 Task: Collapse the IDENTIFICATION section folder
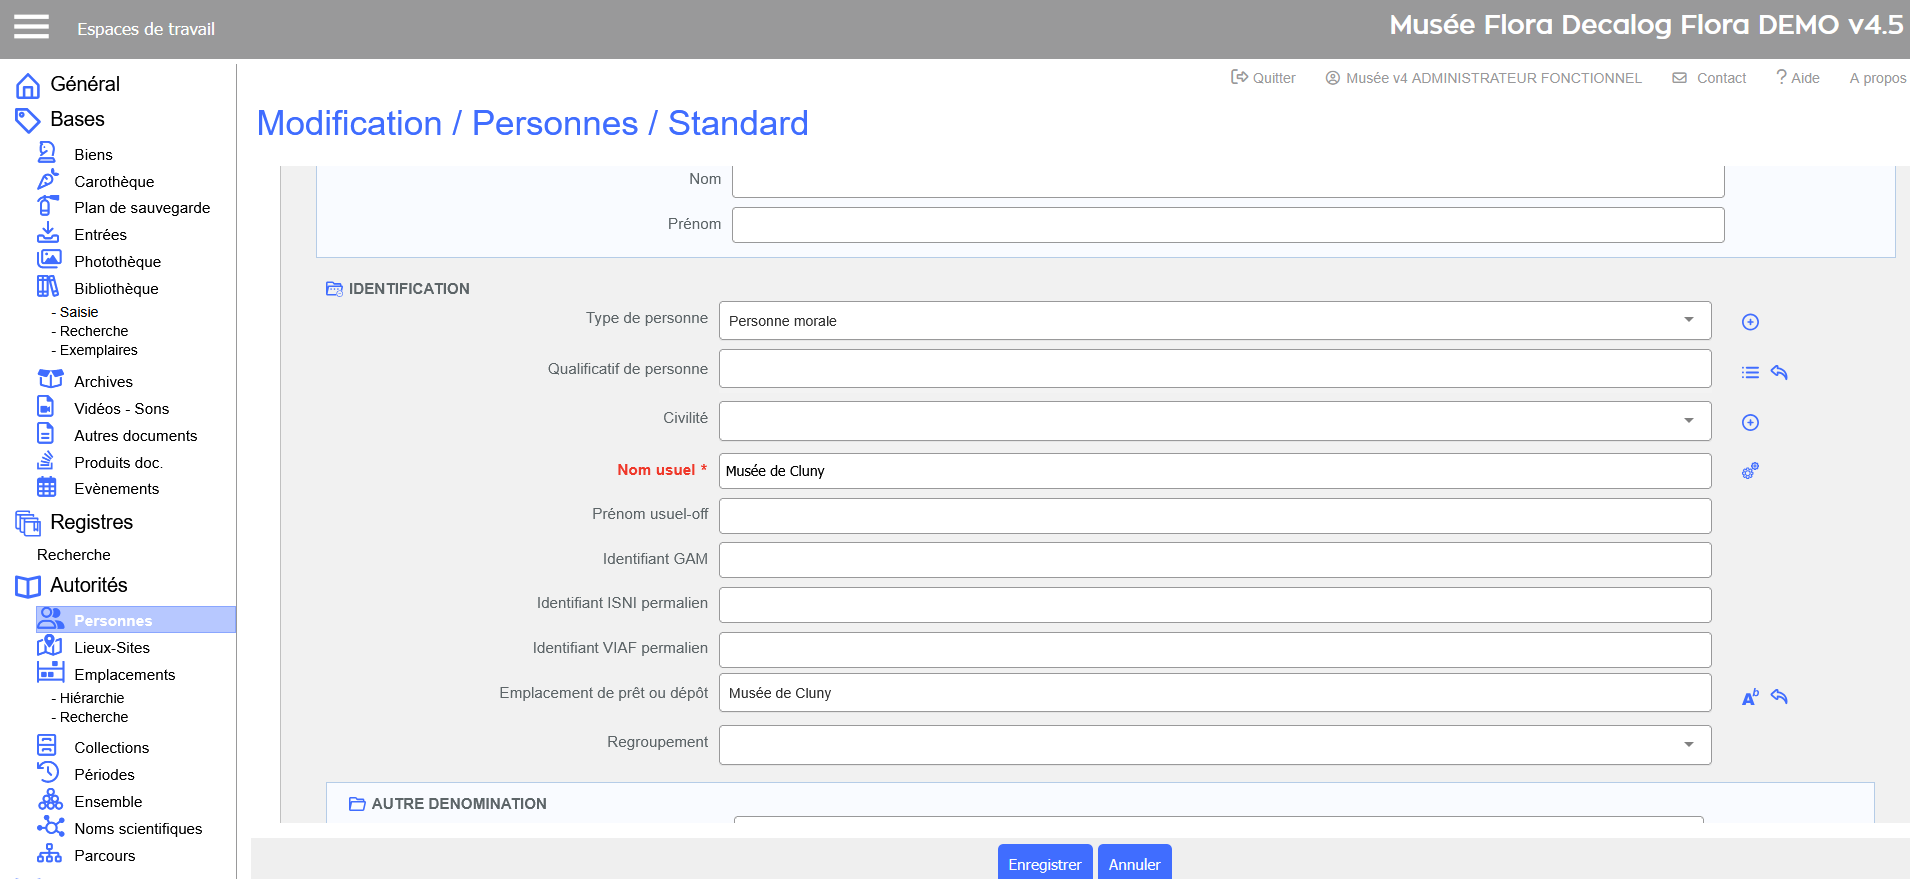tap(334, 289)
